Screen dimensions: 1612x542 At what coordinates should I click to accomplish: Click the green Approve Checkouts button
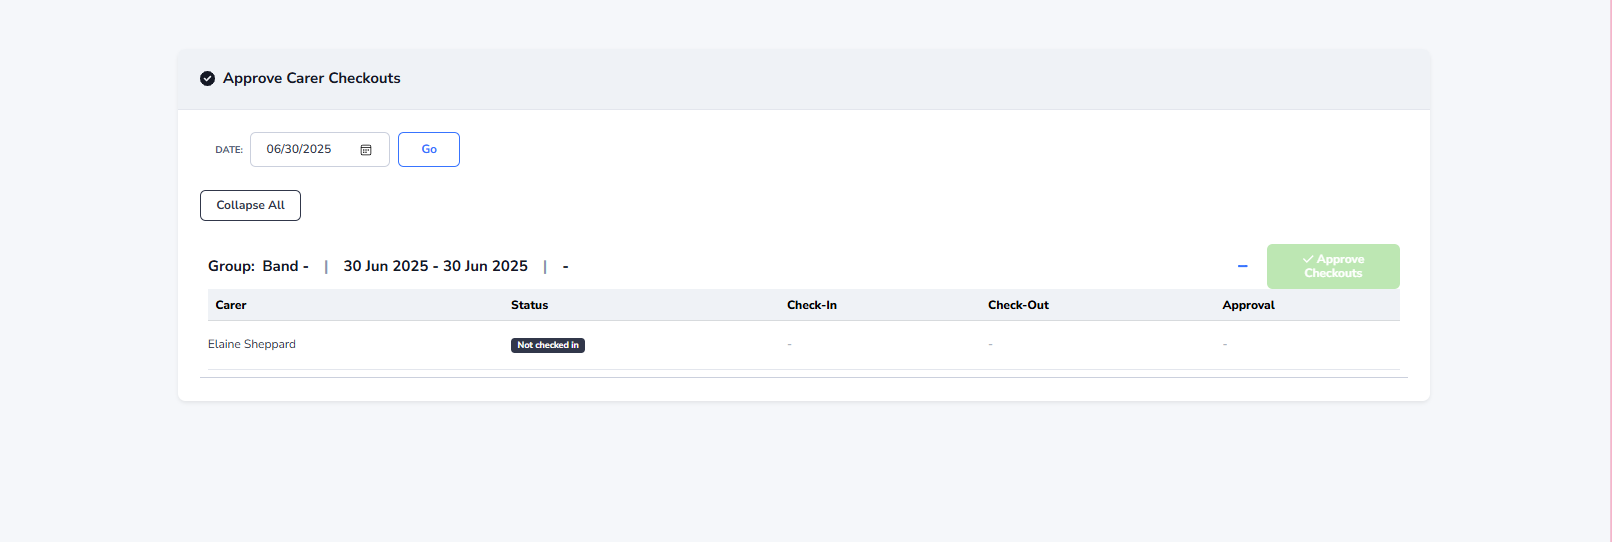pyautogui.click(x=1332, y=266)
